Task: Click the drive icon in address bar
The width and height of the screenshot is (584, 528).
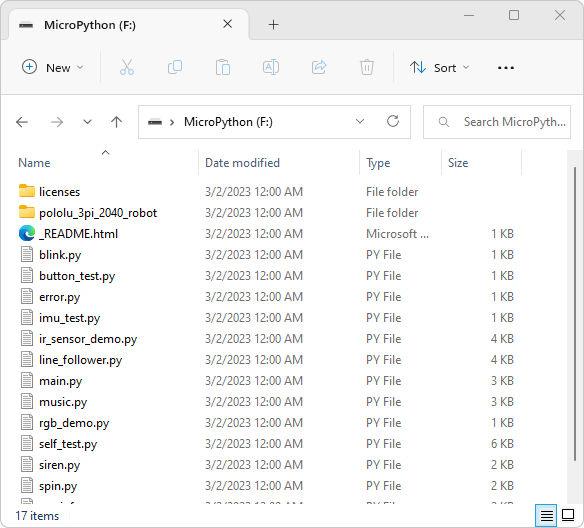Action: [155, 122]
